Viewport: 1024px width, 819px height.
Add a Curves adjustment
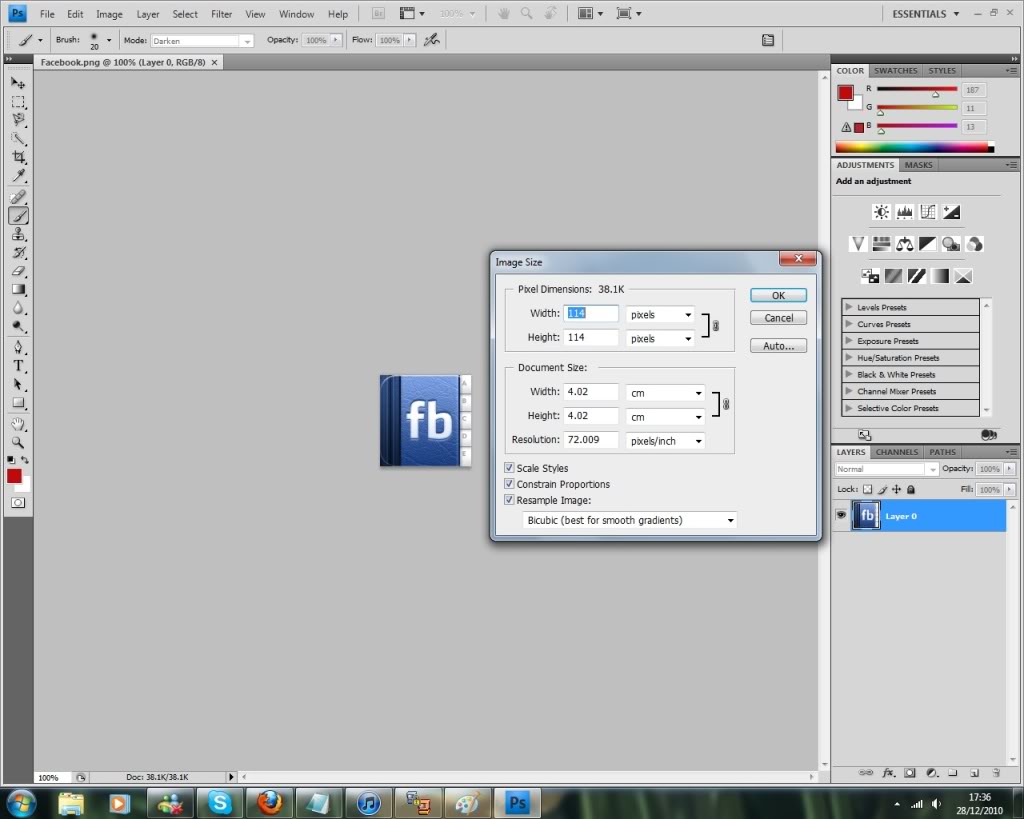click(x=927, y=212)
